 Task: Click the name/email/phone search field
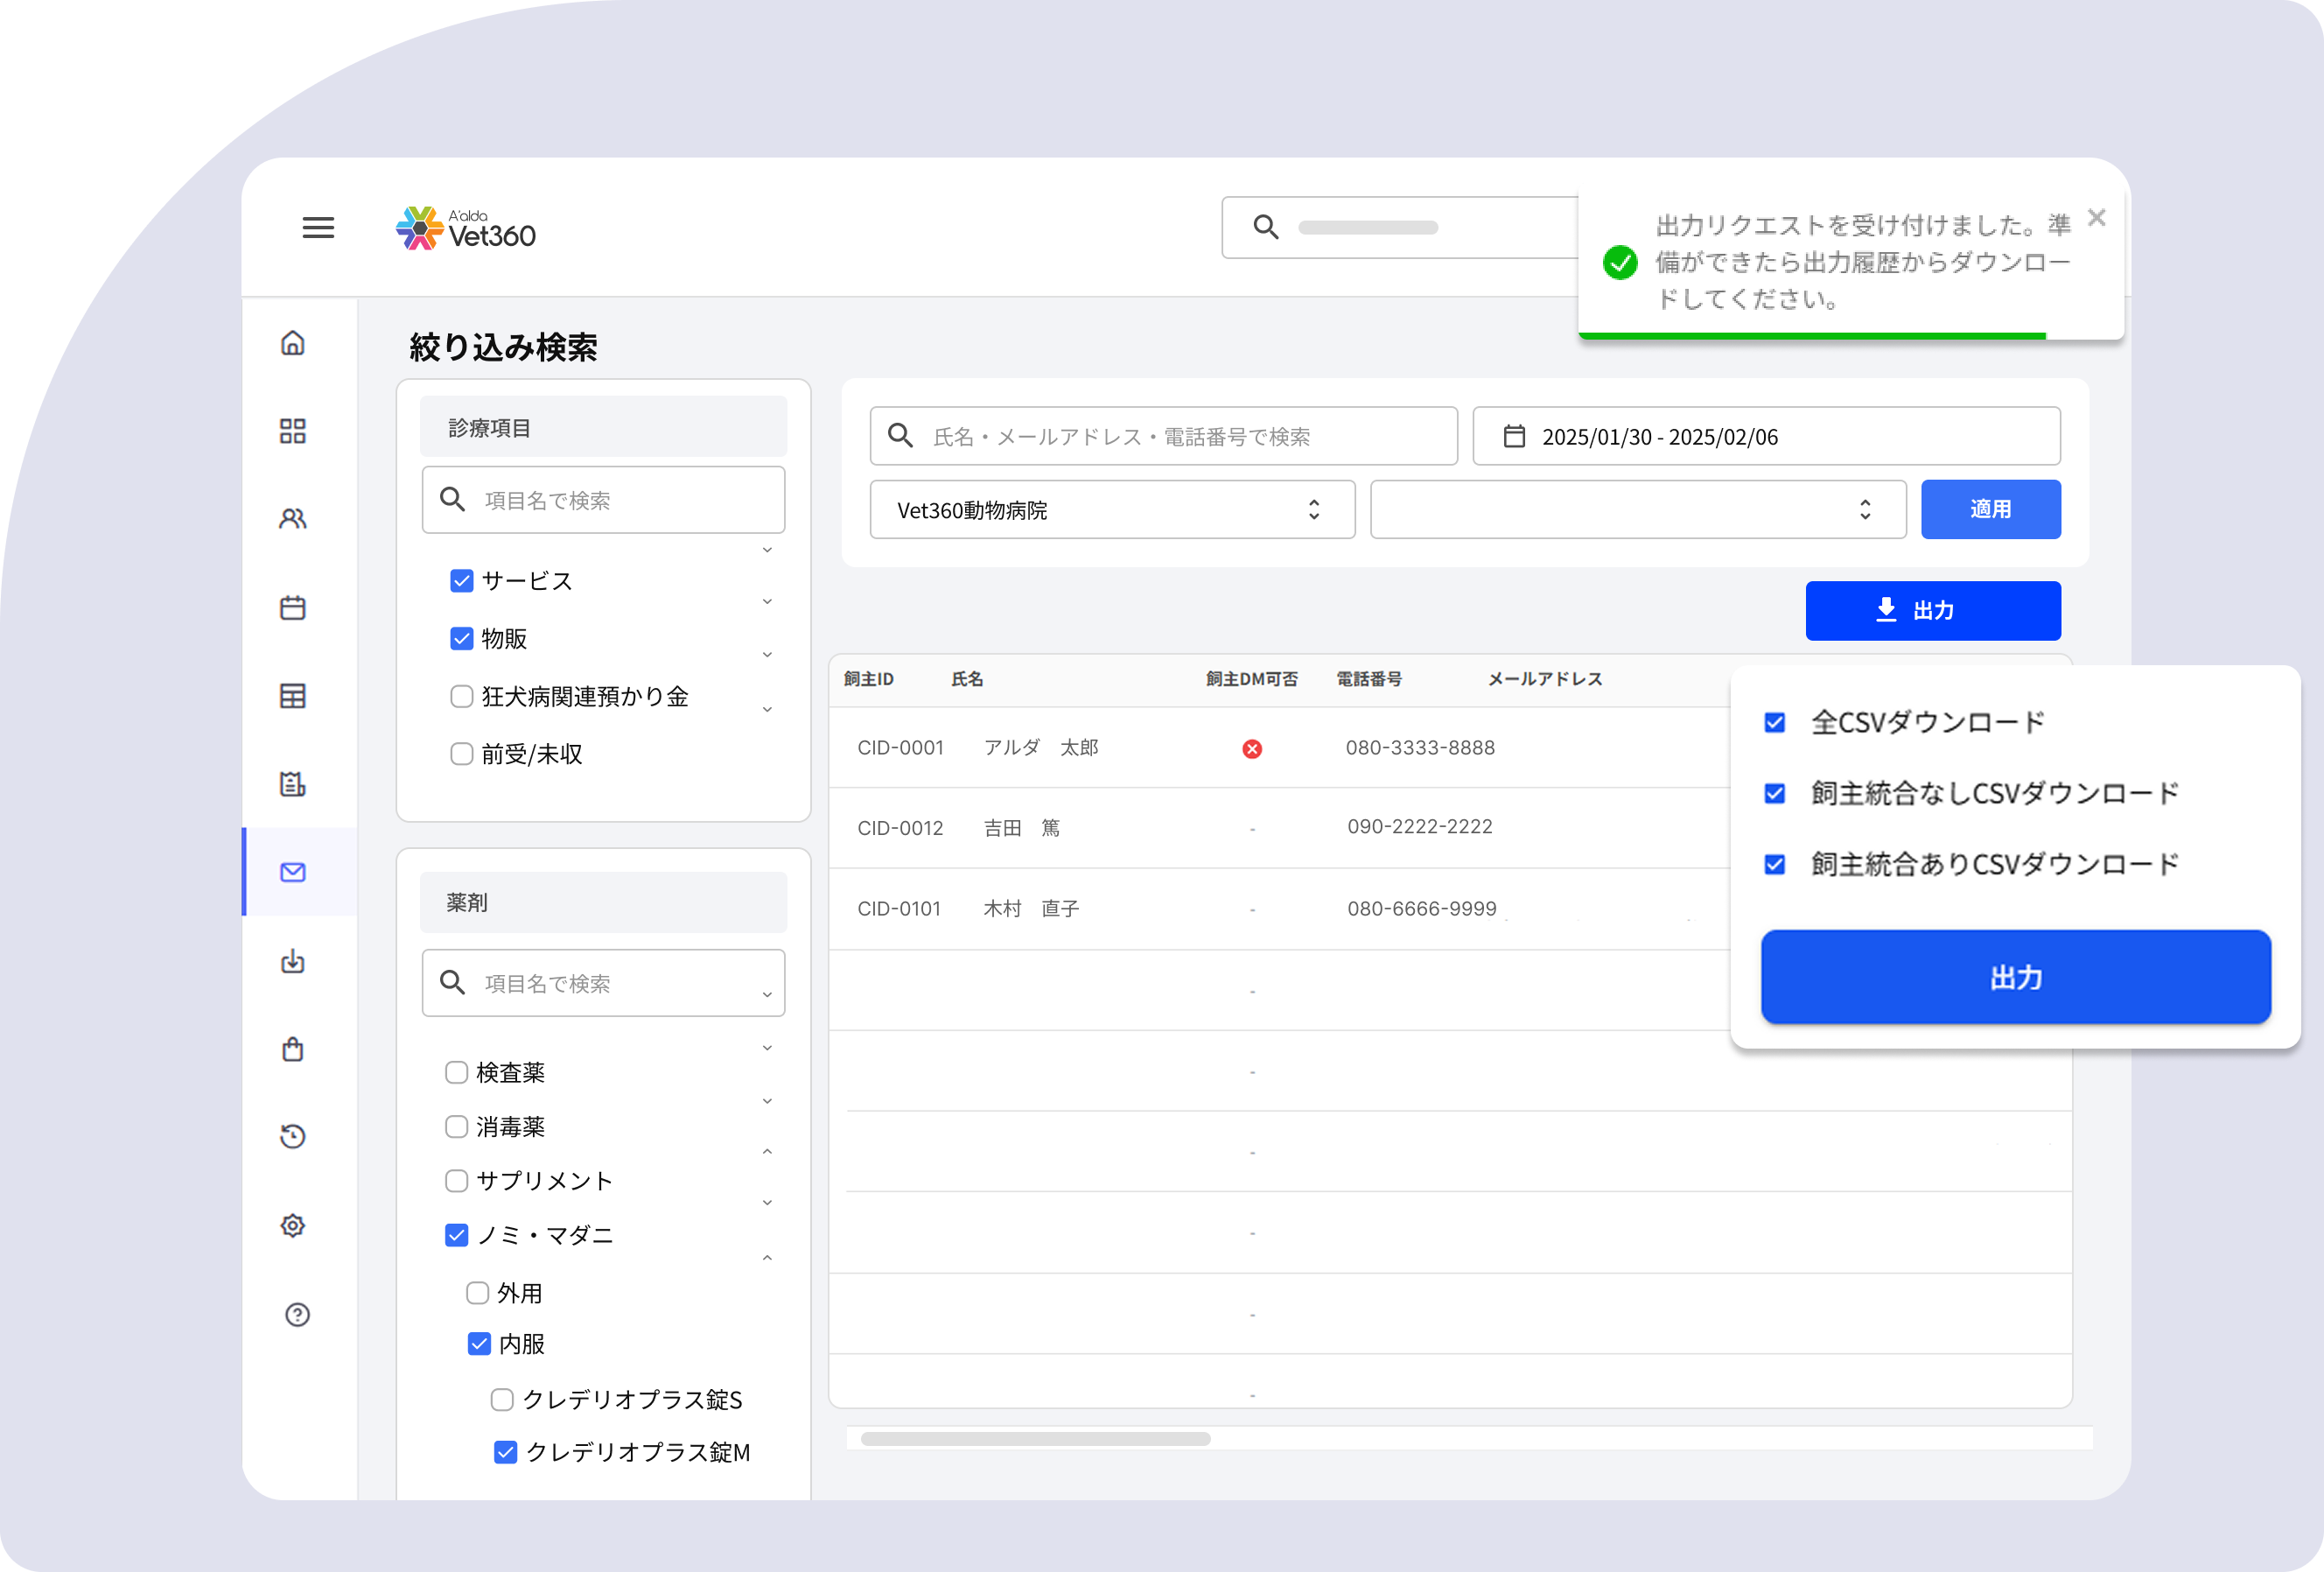tap(1163, 436)
